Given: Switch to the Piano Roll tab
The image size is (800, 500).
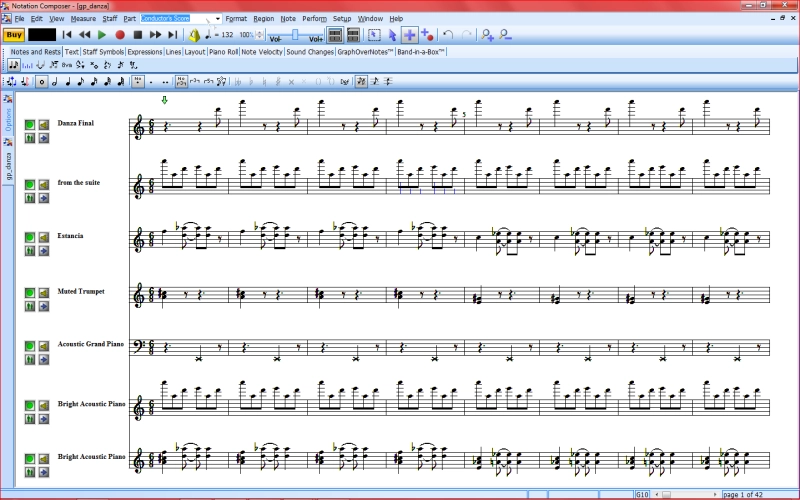Looking at the screenshot, I should coord(223,52).
